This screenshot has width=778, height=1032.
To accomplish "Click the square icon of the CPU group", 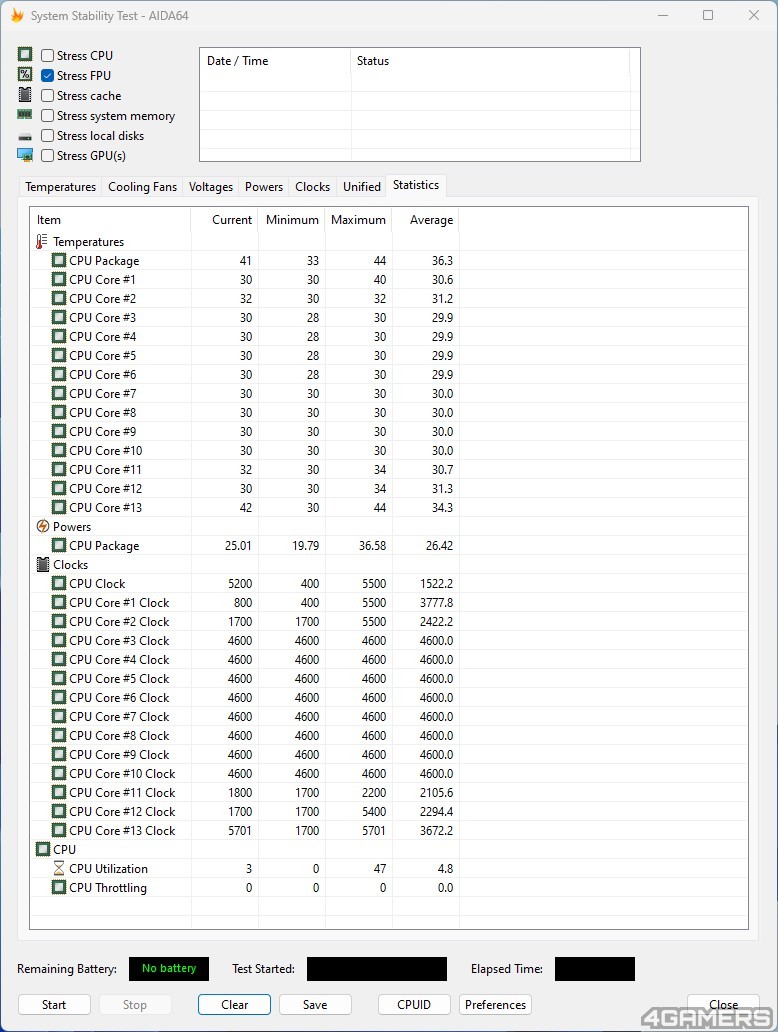I will click(x=43, y=850).
